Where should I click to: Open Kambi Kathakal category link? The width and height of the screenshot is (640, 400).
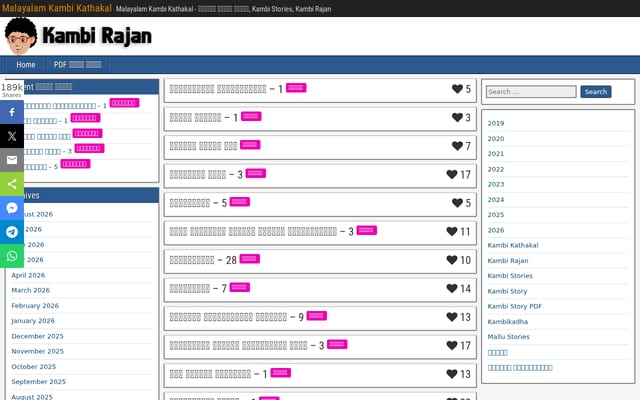click(x=513, y=245)
